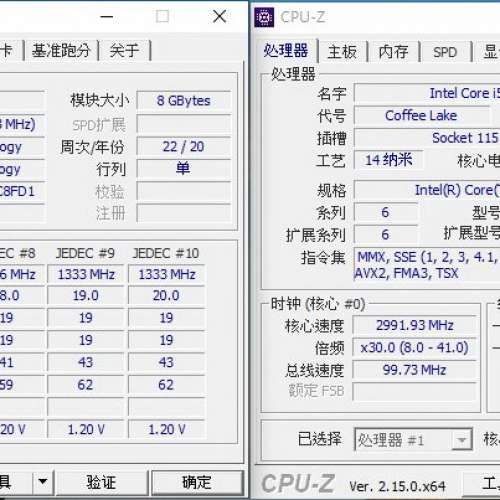The height and width of the screenshot is (500, 500).
Task: Click the 验证 button
Action: tap(101, 482)
